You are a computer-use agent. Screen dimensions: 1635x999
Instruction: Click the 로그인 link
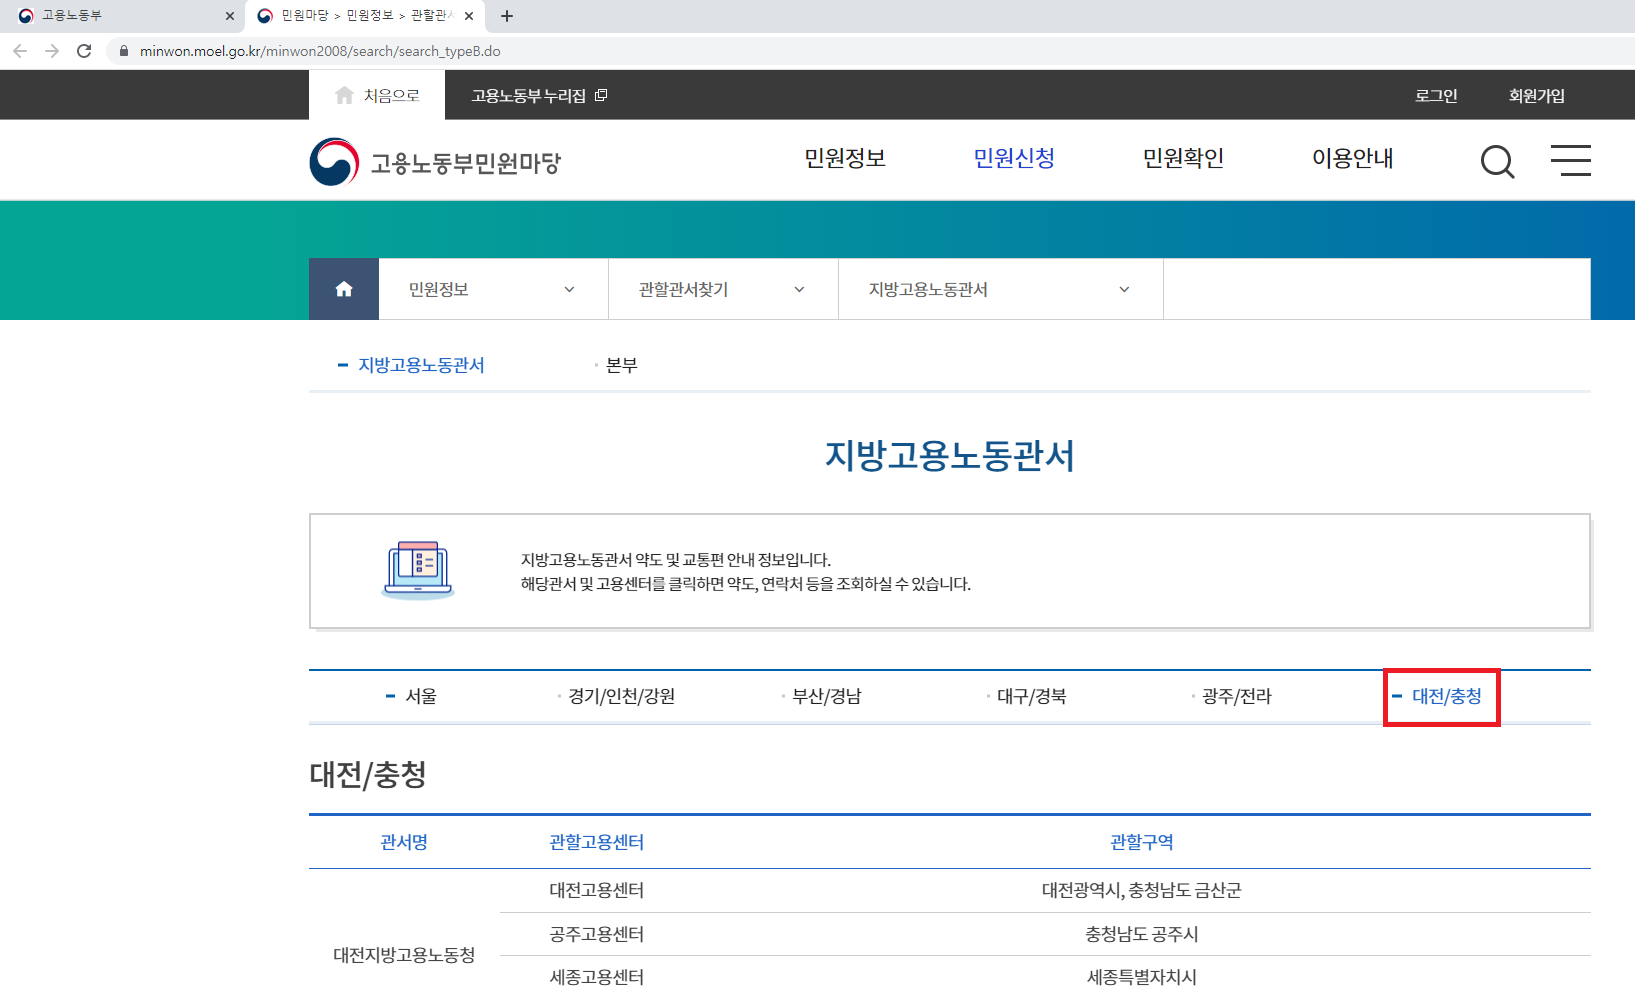click(x=1435, y=94)
